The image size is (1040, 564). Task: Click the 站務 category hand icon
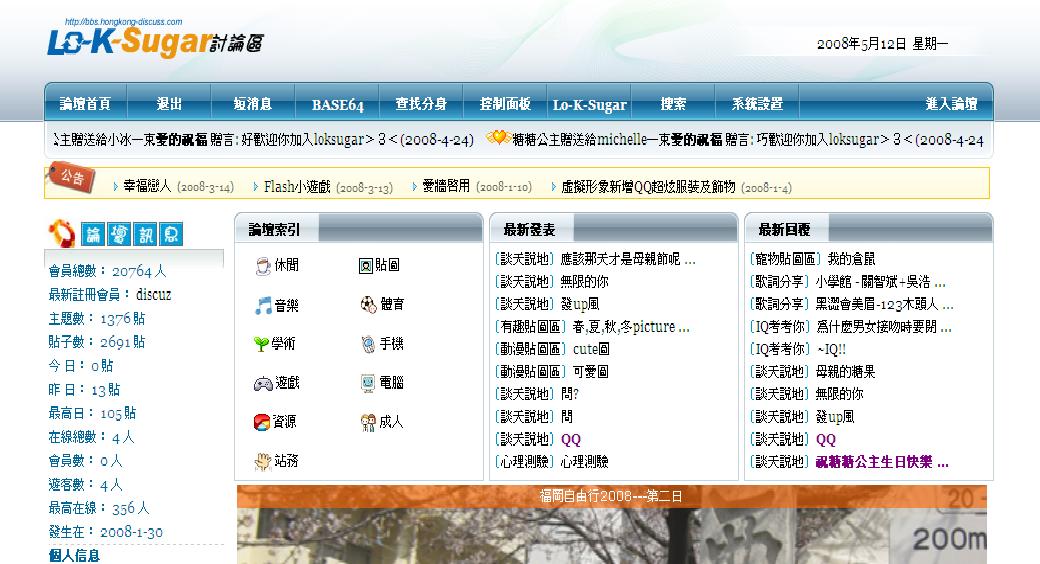tap(263, 461)
